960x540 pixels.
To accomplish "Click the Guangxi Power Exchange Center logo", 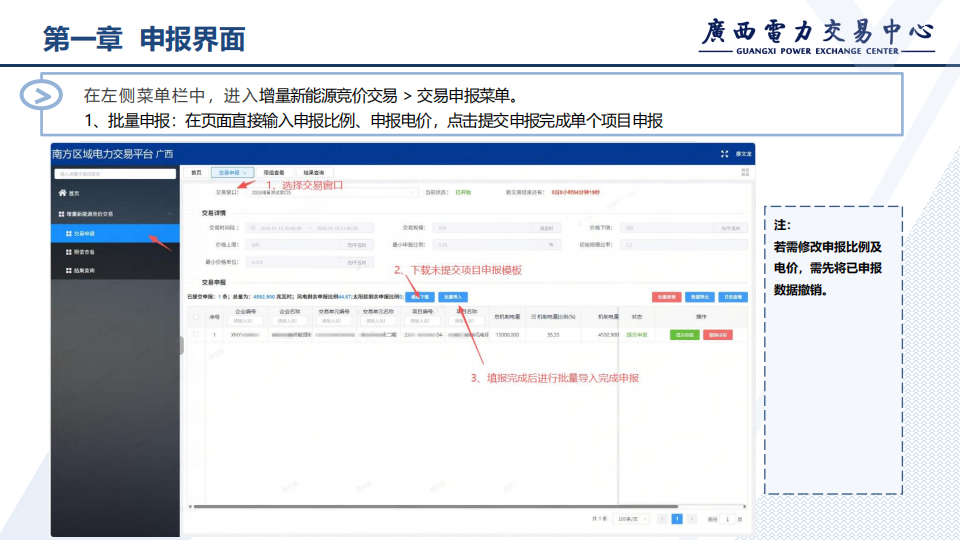I will point(817,37).
